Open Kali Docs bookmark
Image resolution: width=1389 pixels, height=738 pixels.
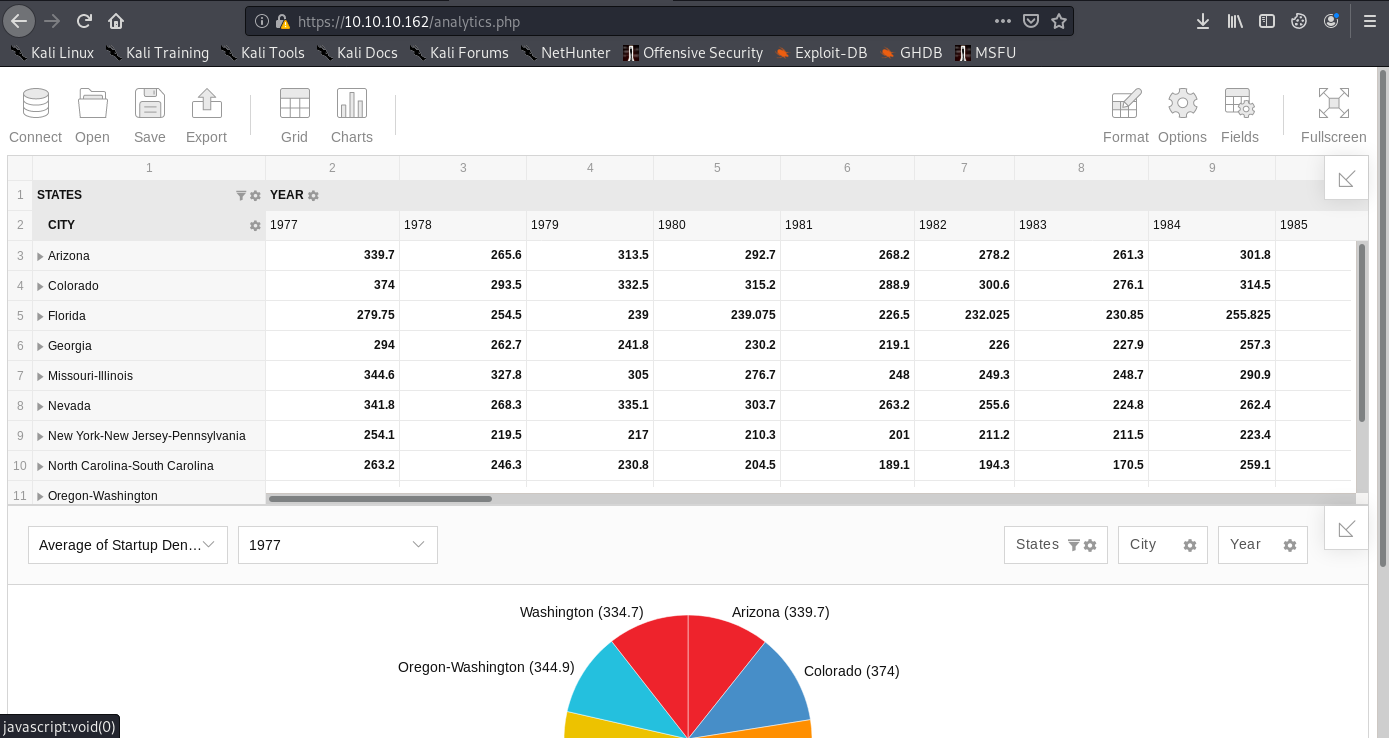point(357,53)
